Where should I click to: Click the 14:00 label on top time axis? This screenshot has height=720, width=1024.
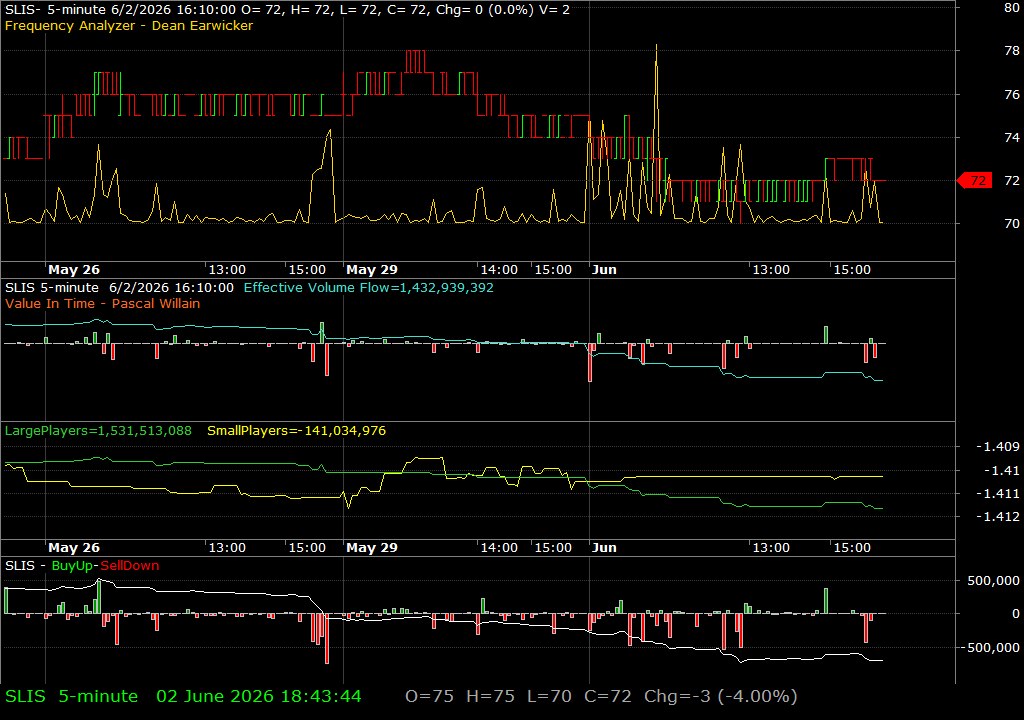[499, 269]
